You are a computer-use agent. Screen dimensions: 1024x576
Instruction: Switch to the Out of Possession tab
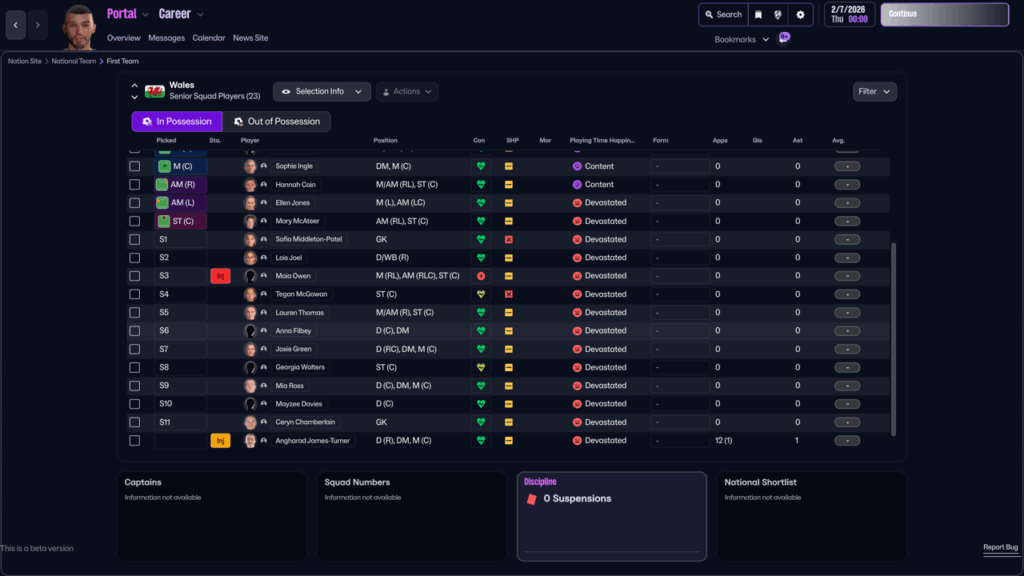276,122
